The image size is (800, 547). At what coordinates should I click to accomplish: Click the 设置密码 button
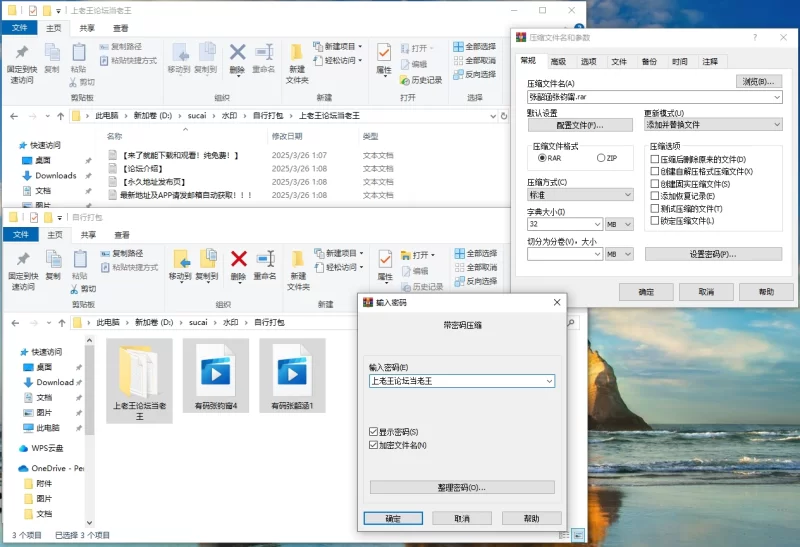[712, 254]
